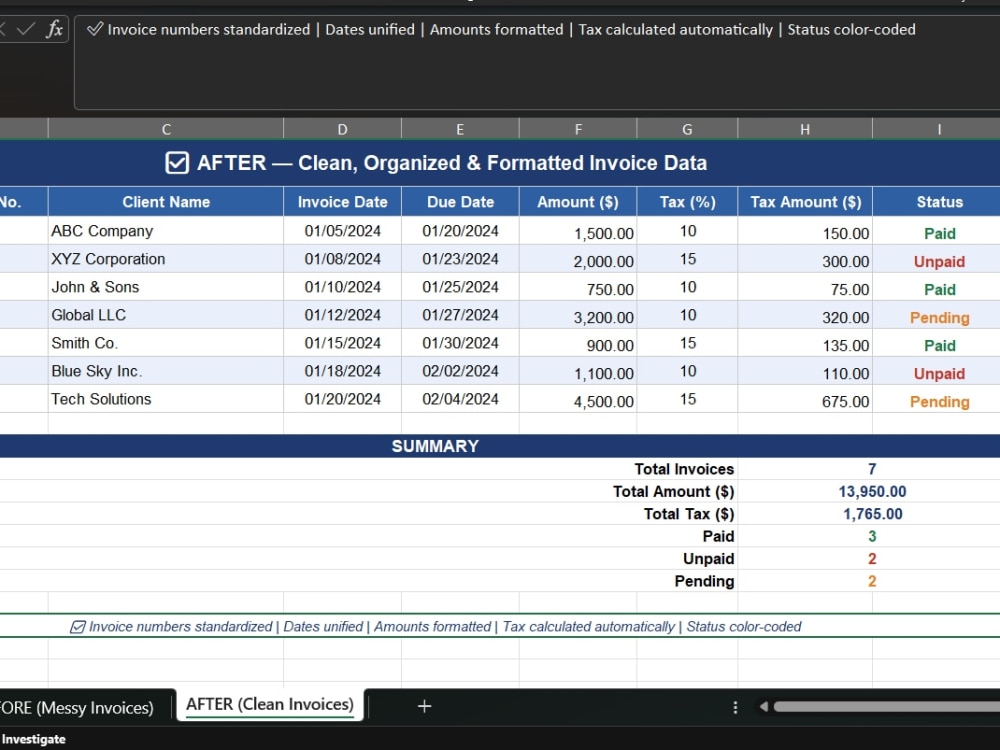This screenshot has height=750, width=1000.
Task: Click the amount 3,200.00 cell
Action: [x=578, y=315]
